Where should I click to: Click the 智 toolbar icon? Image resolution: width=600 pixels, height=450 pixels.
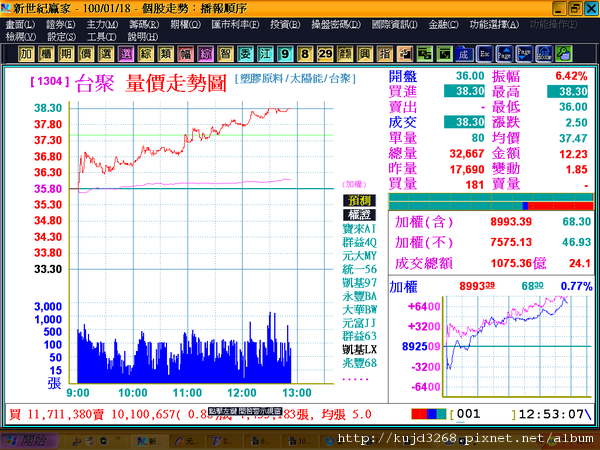pyautogui.click(x=225, y=54)
